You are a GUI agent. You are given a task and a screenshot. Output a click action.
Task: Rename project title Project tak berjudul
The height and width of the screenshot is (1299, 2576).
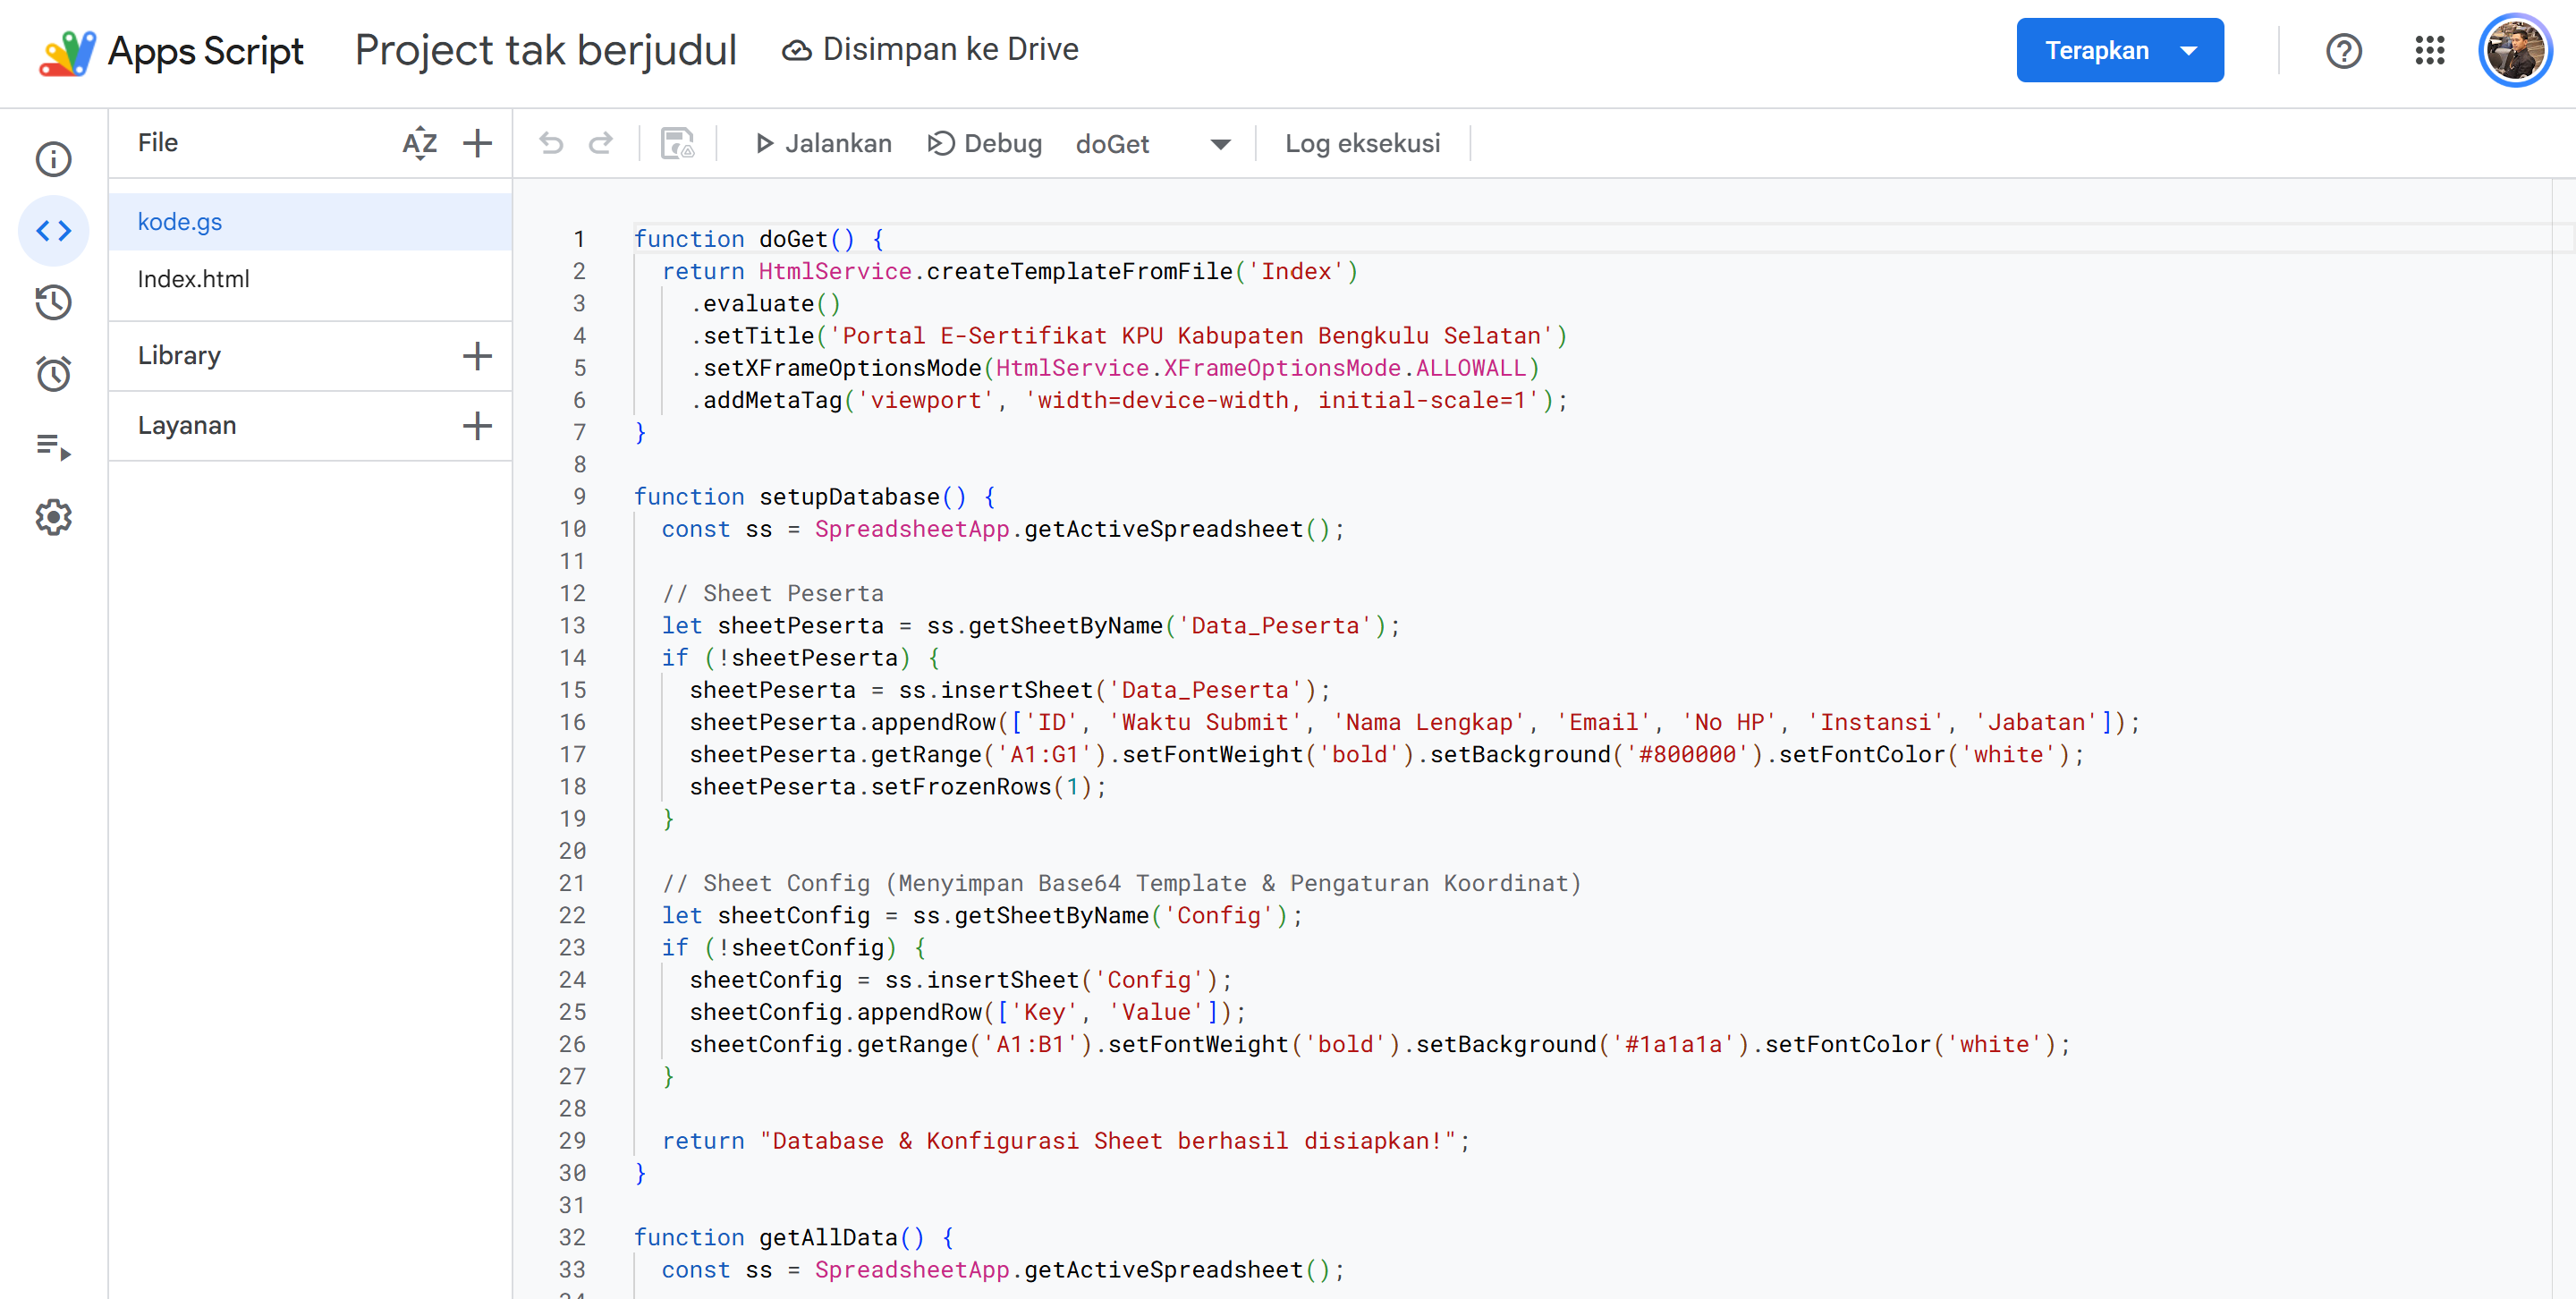[546, 50]
